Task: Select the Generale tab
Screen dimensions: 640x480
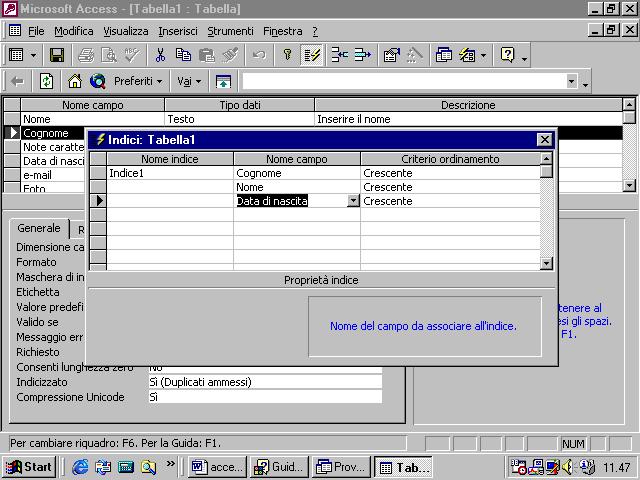Action: pyautogui.click(x=39, y=228)
